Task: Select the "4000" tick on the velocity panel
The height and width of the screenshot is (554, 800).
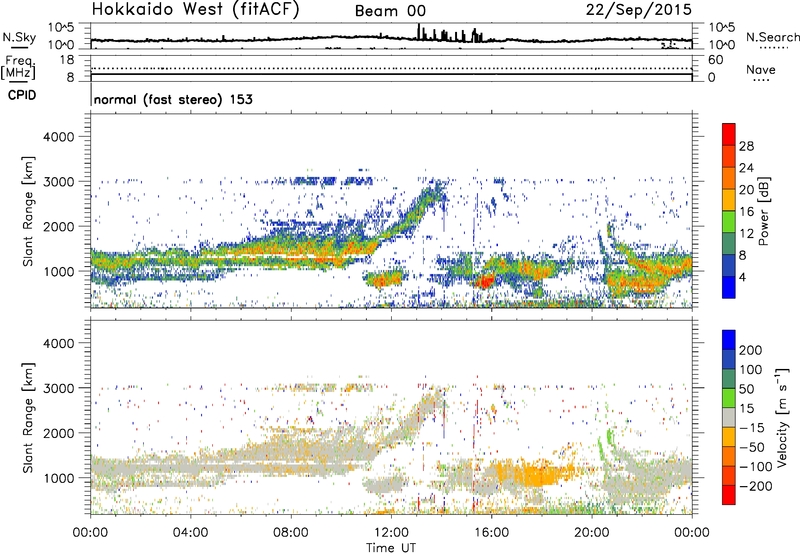Action: 59,343
